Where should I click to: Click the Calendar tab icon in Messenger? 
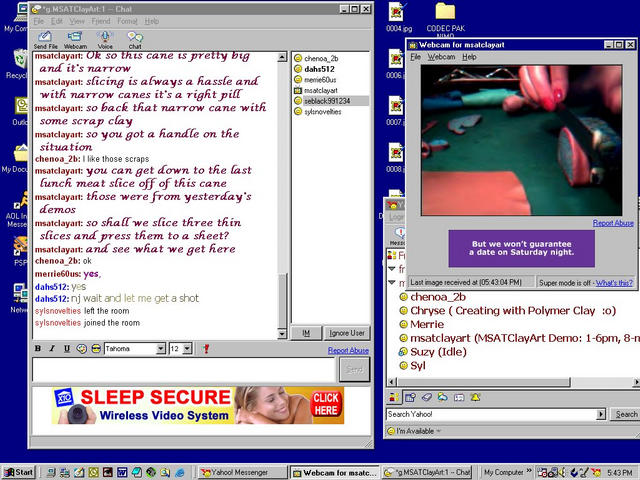tap(410, 397)
